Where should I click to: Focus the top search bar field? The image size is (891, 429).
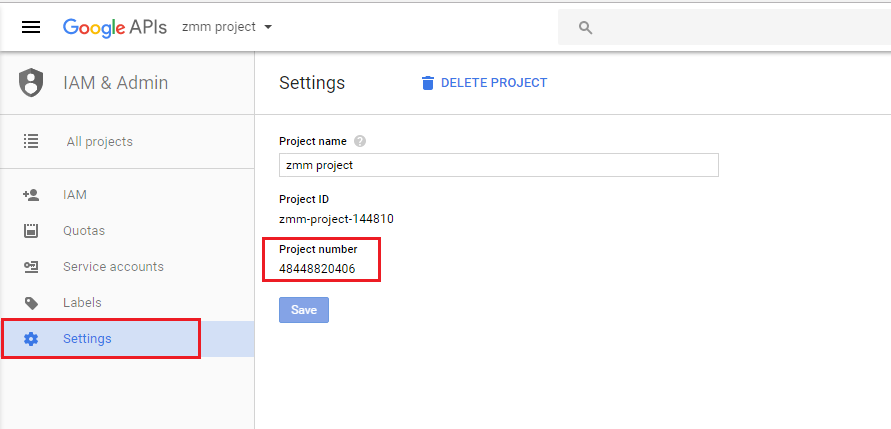(725, 27)
